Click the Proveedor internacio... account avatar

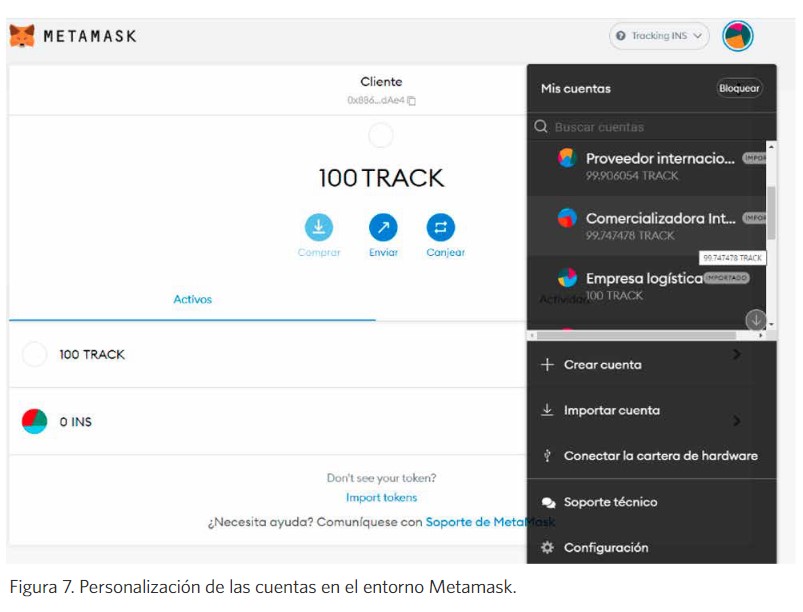coord(567,158)
